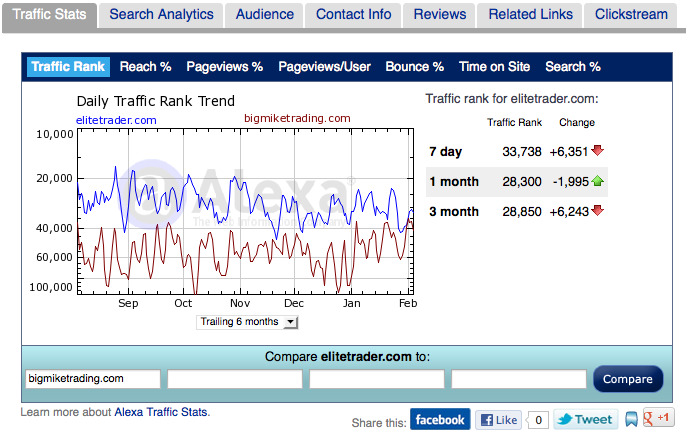Click the bigmiketrading.com chart legend label
This screenshot has width=688, height=434.
point(297,118)
